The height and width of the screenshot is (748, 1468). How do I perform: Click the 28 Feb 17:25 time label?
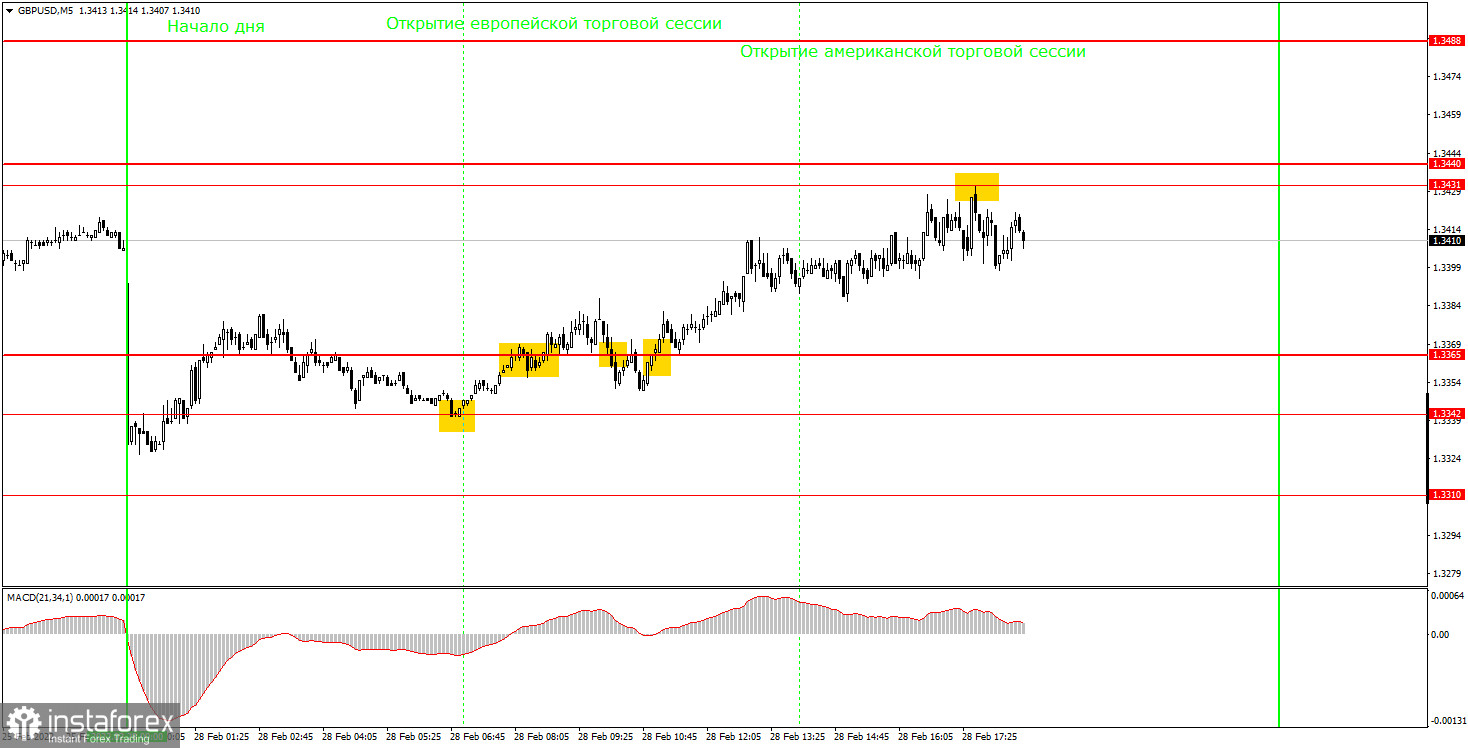990,738
